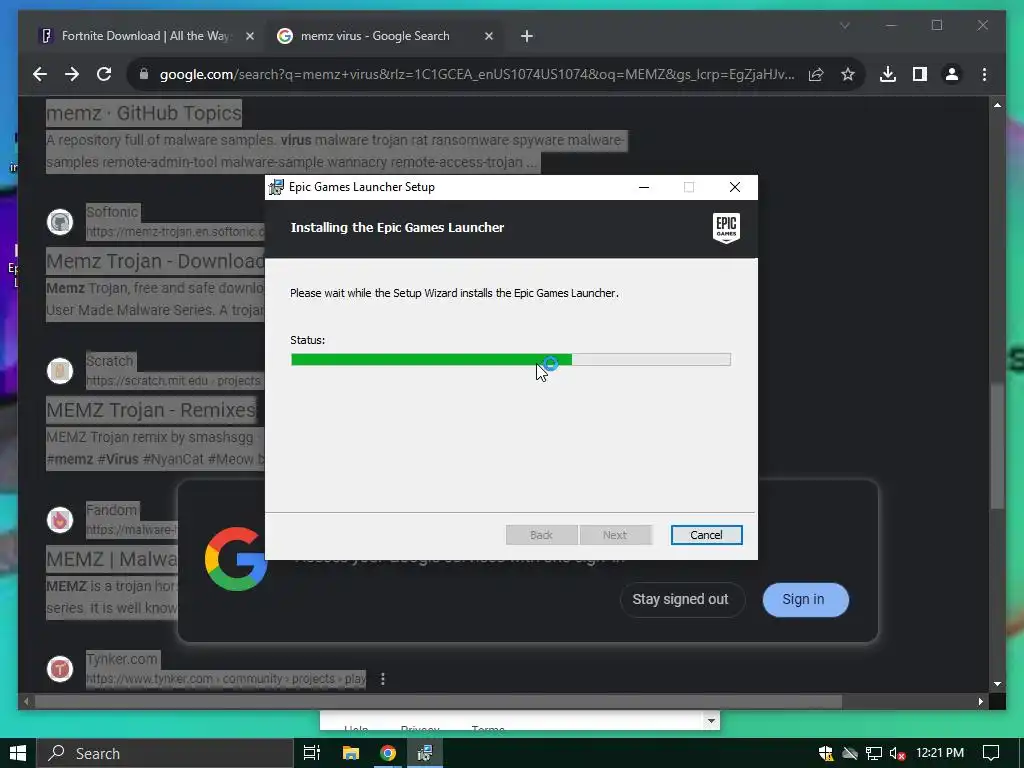Close the Fortnite Download tab
This screenshot has width=1024, height=768.
click(249, 37)
